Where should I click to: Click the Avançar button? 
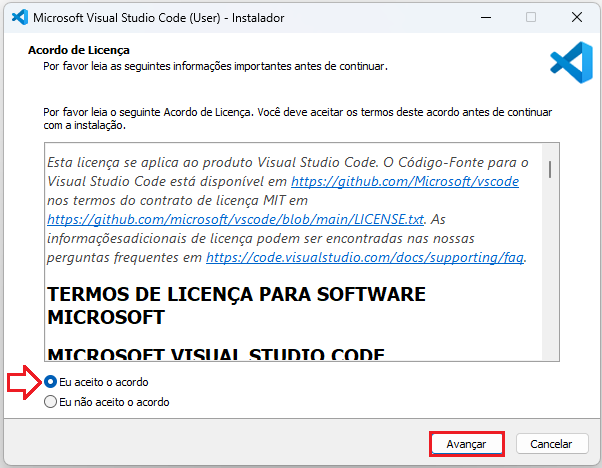click(x=466, y=444)
